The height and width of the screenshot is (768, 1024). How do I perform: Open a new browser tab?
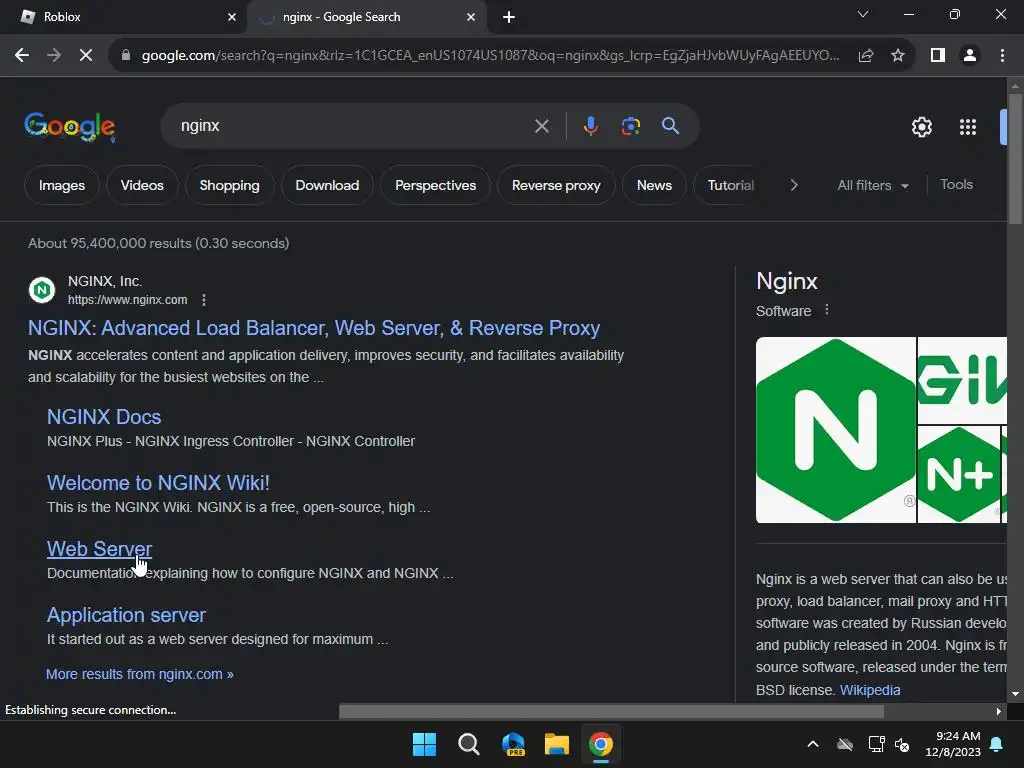point(509,17)
